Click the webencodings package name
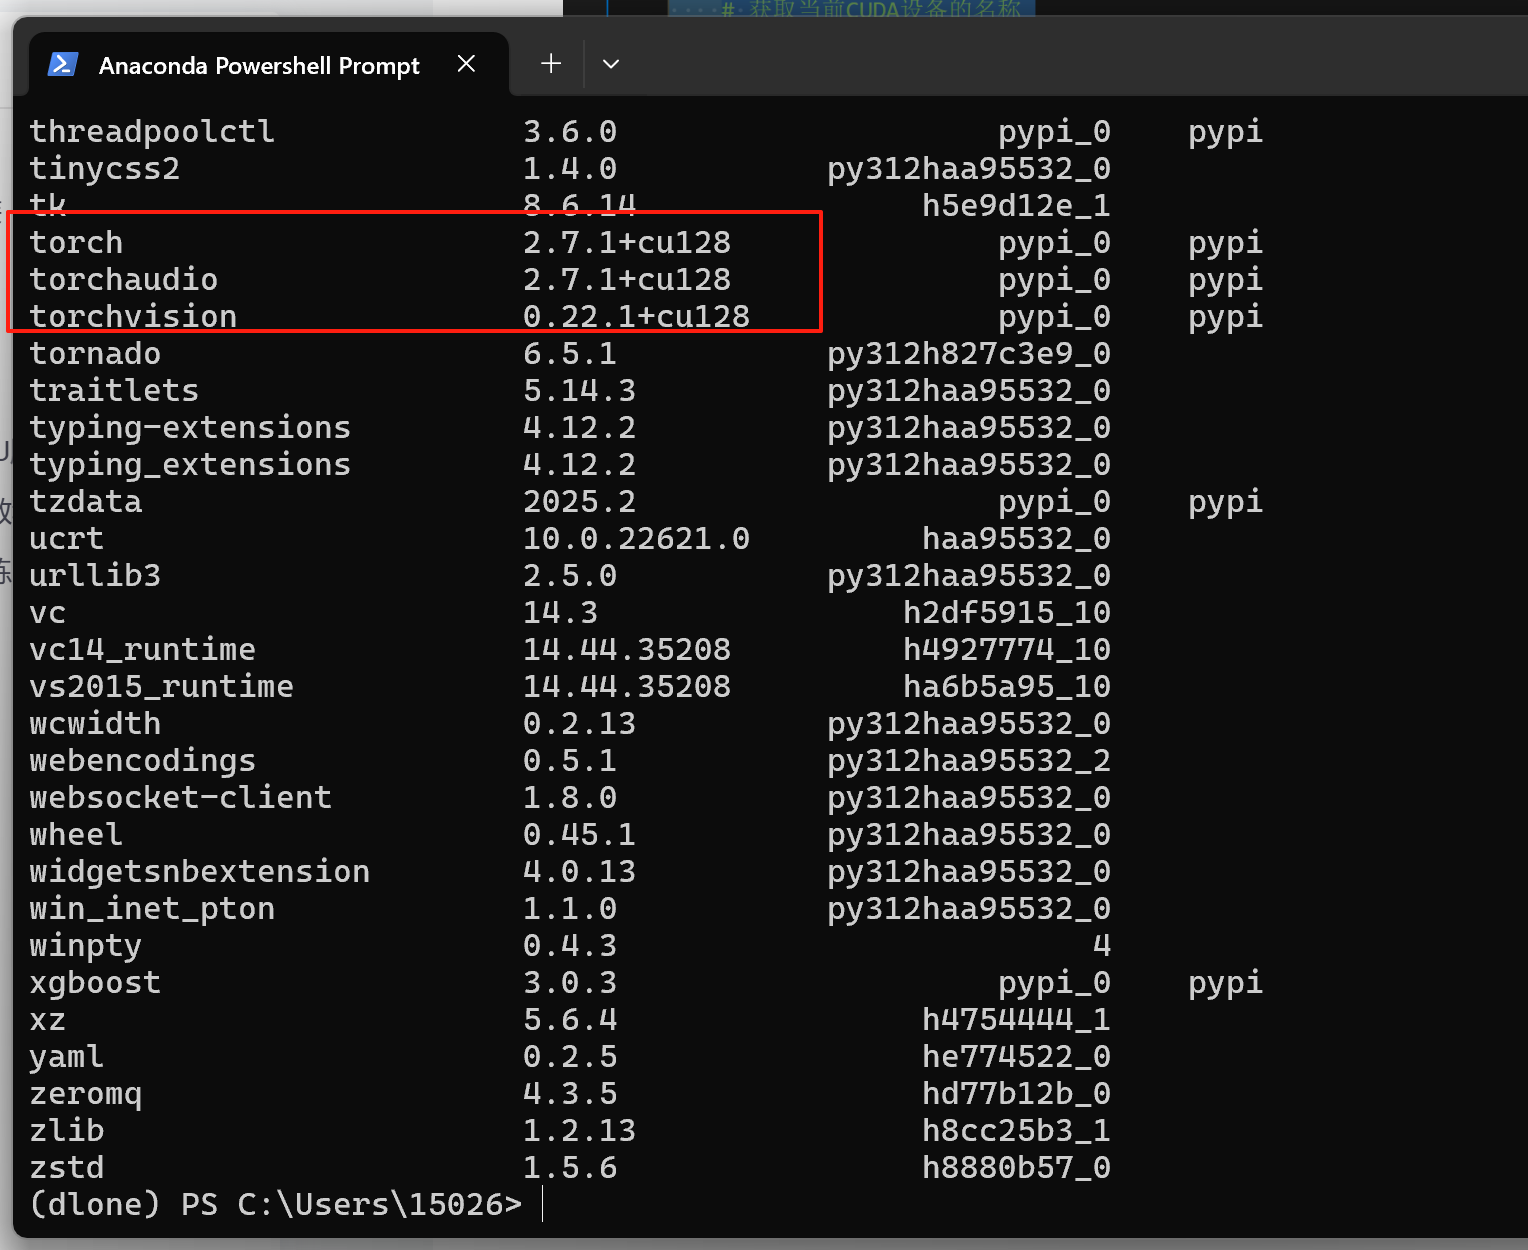The height and width of the screenshot is (1250, 1528). click(x=143, y=761)
